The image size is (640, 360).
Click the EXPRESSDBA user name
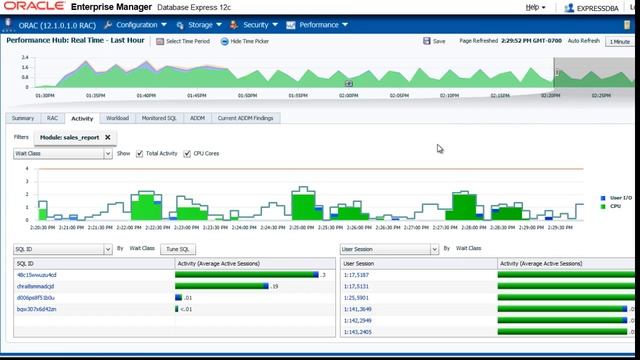(598, 8)
